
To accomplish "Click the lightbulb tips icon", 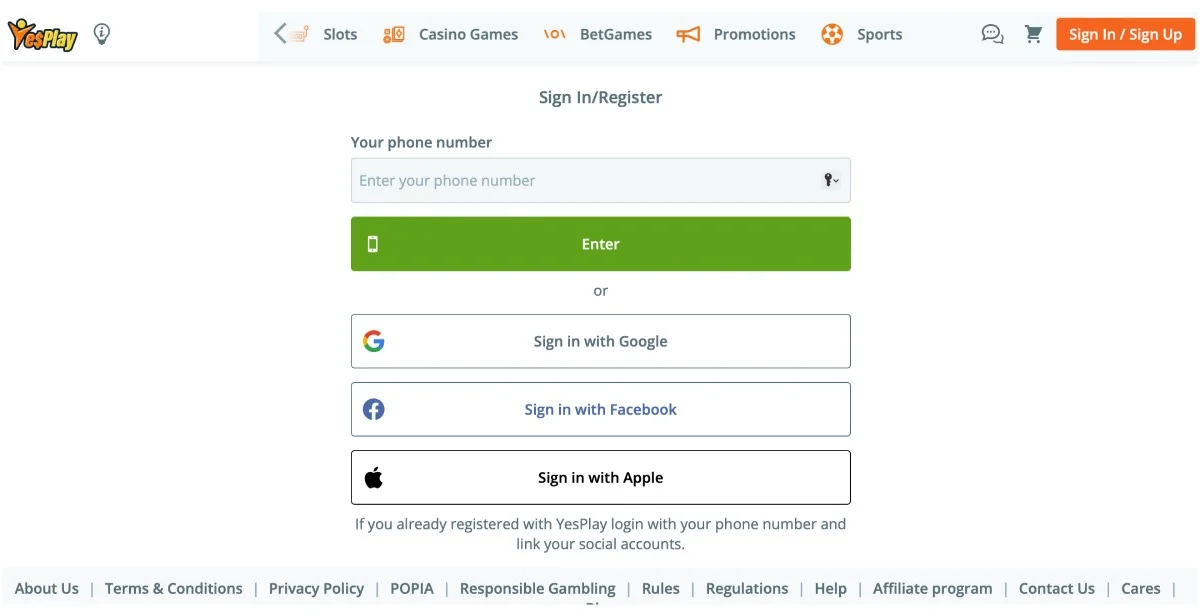I will click(102, 34).
